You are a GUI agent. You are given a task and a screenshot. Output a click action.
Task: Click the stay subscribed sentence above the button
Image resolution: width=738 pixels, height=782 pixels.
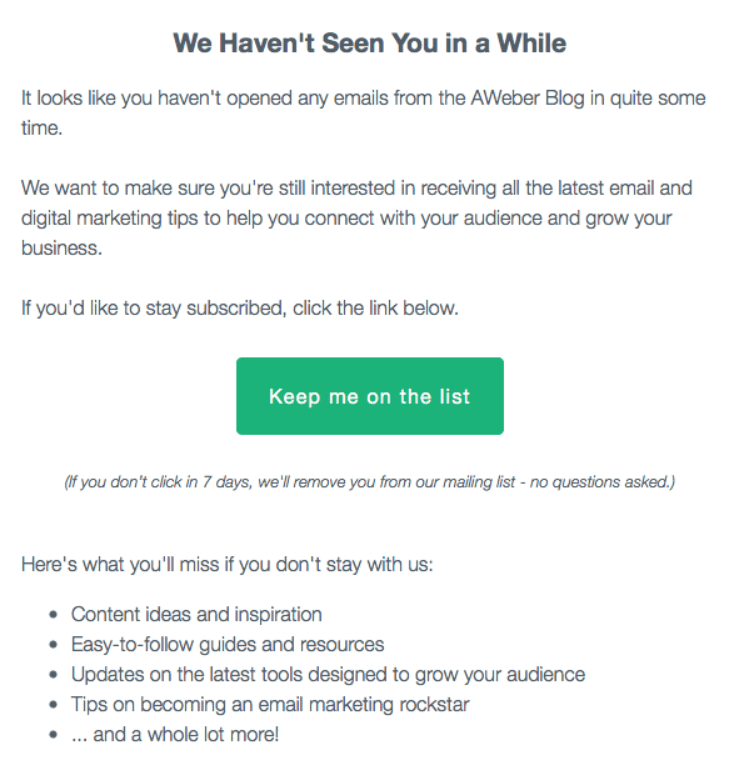239,308
